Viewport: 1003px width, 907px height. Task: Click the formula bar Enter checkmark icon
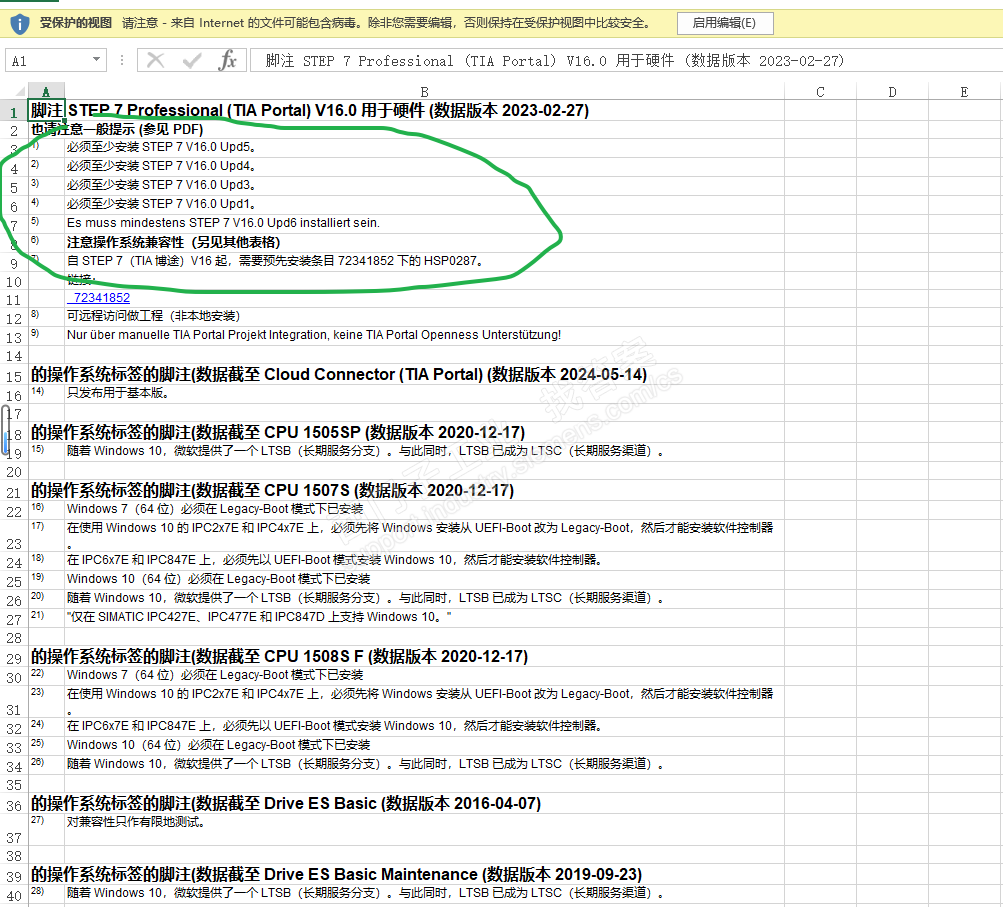tap(192, 61)
